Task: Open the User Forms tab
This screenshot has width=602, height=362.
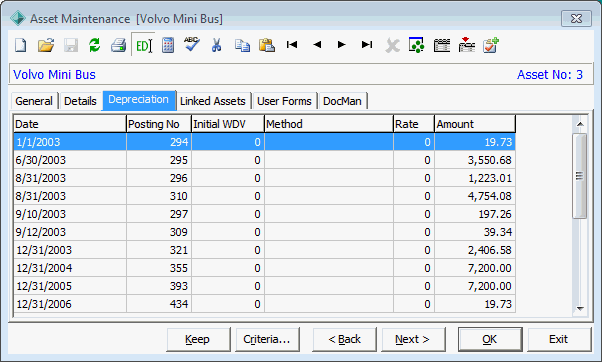Action: click(284, 101)
